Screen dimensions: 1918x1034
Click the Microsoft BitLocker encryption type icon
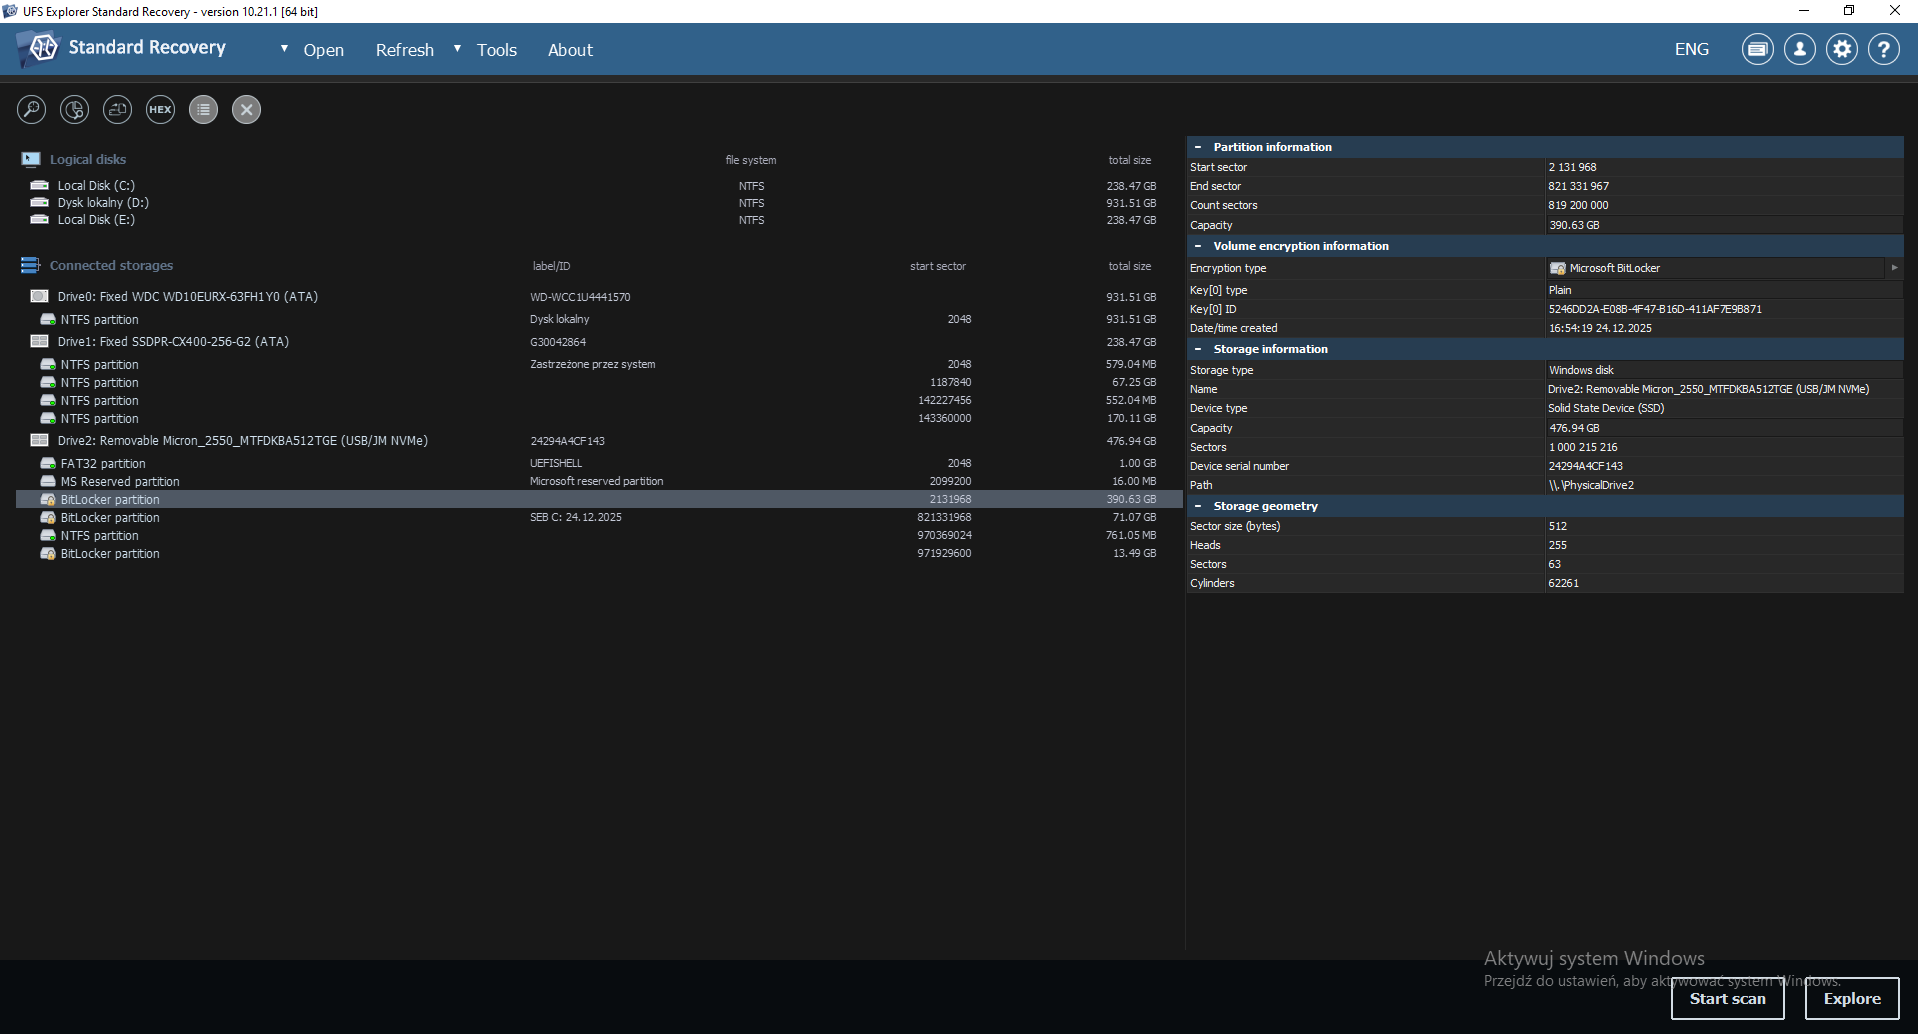[x=1558, y=269]
